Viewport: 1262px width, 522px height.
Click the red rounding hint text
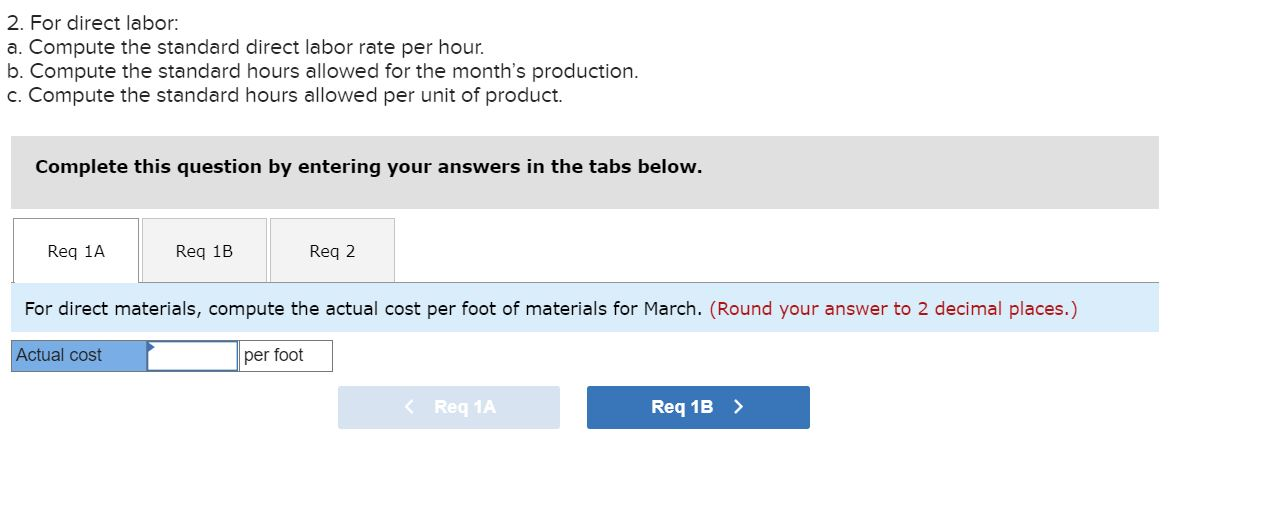coord(893,309)
